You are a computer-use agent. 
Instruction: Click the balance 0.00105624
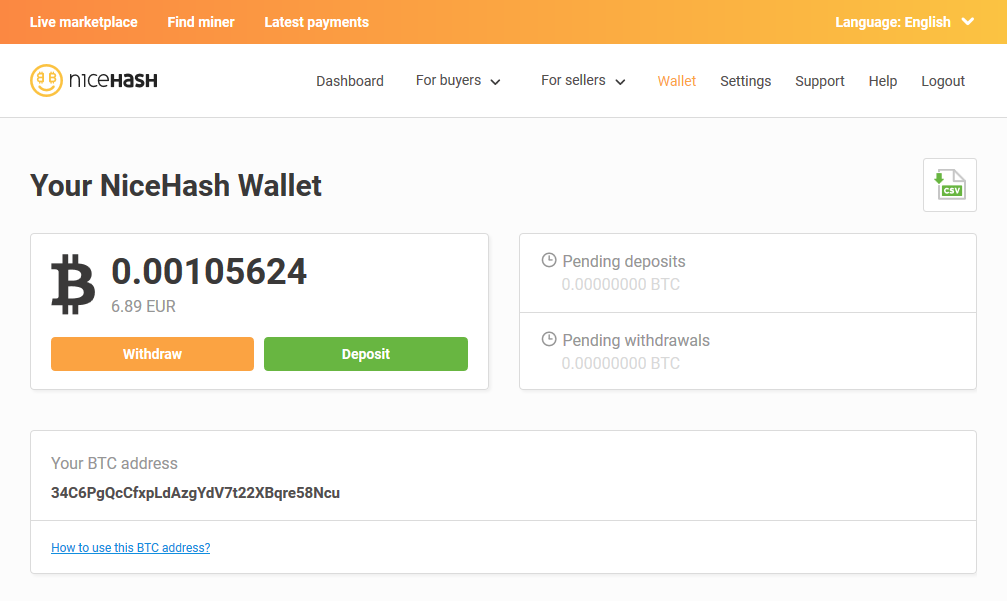click(x=209, y=271)
